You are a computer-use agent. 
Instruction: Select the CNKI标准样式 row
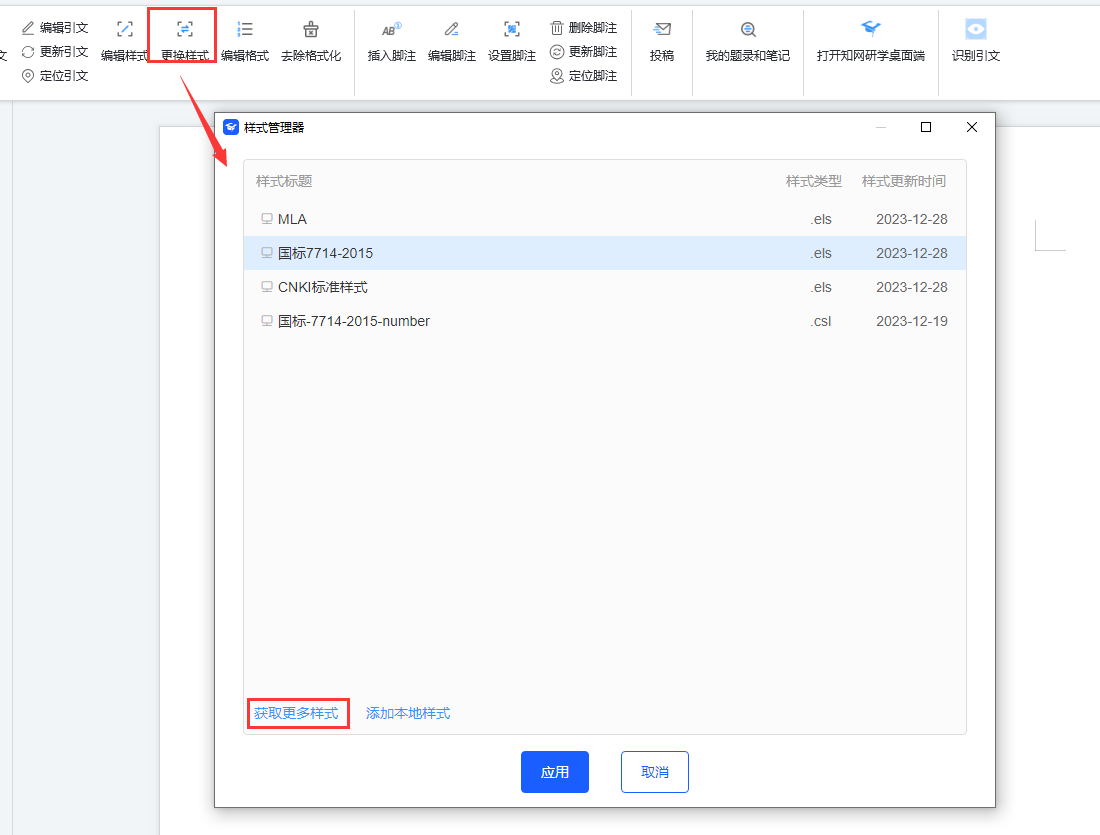click(x=605, y=287)
